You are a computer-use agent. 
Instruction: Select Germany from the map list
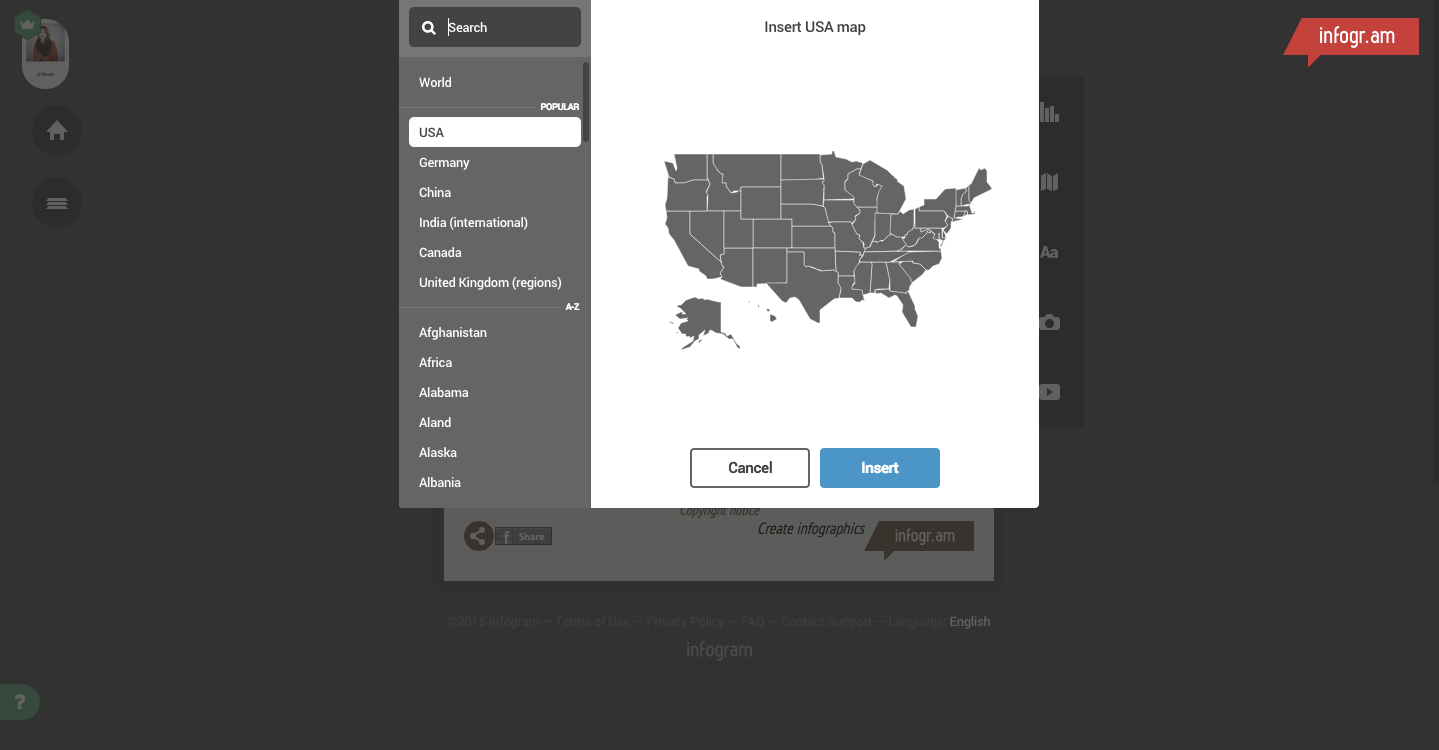click(444, 162)
